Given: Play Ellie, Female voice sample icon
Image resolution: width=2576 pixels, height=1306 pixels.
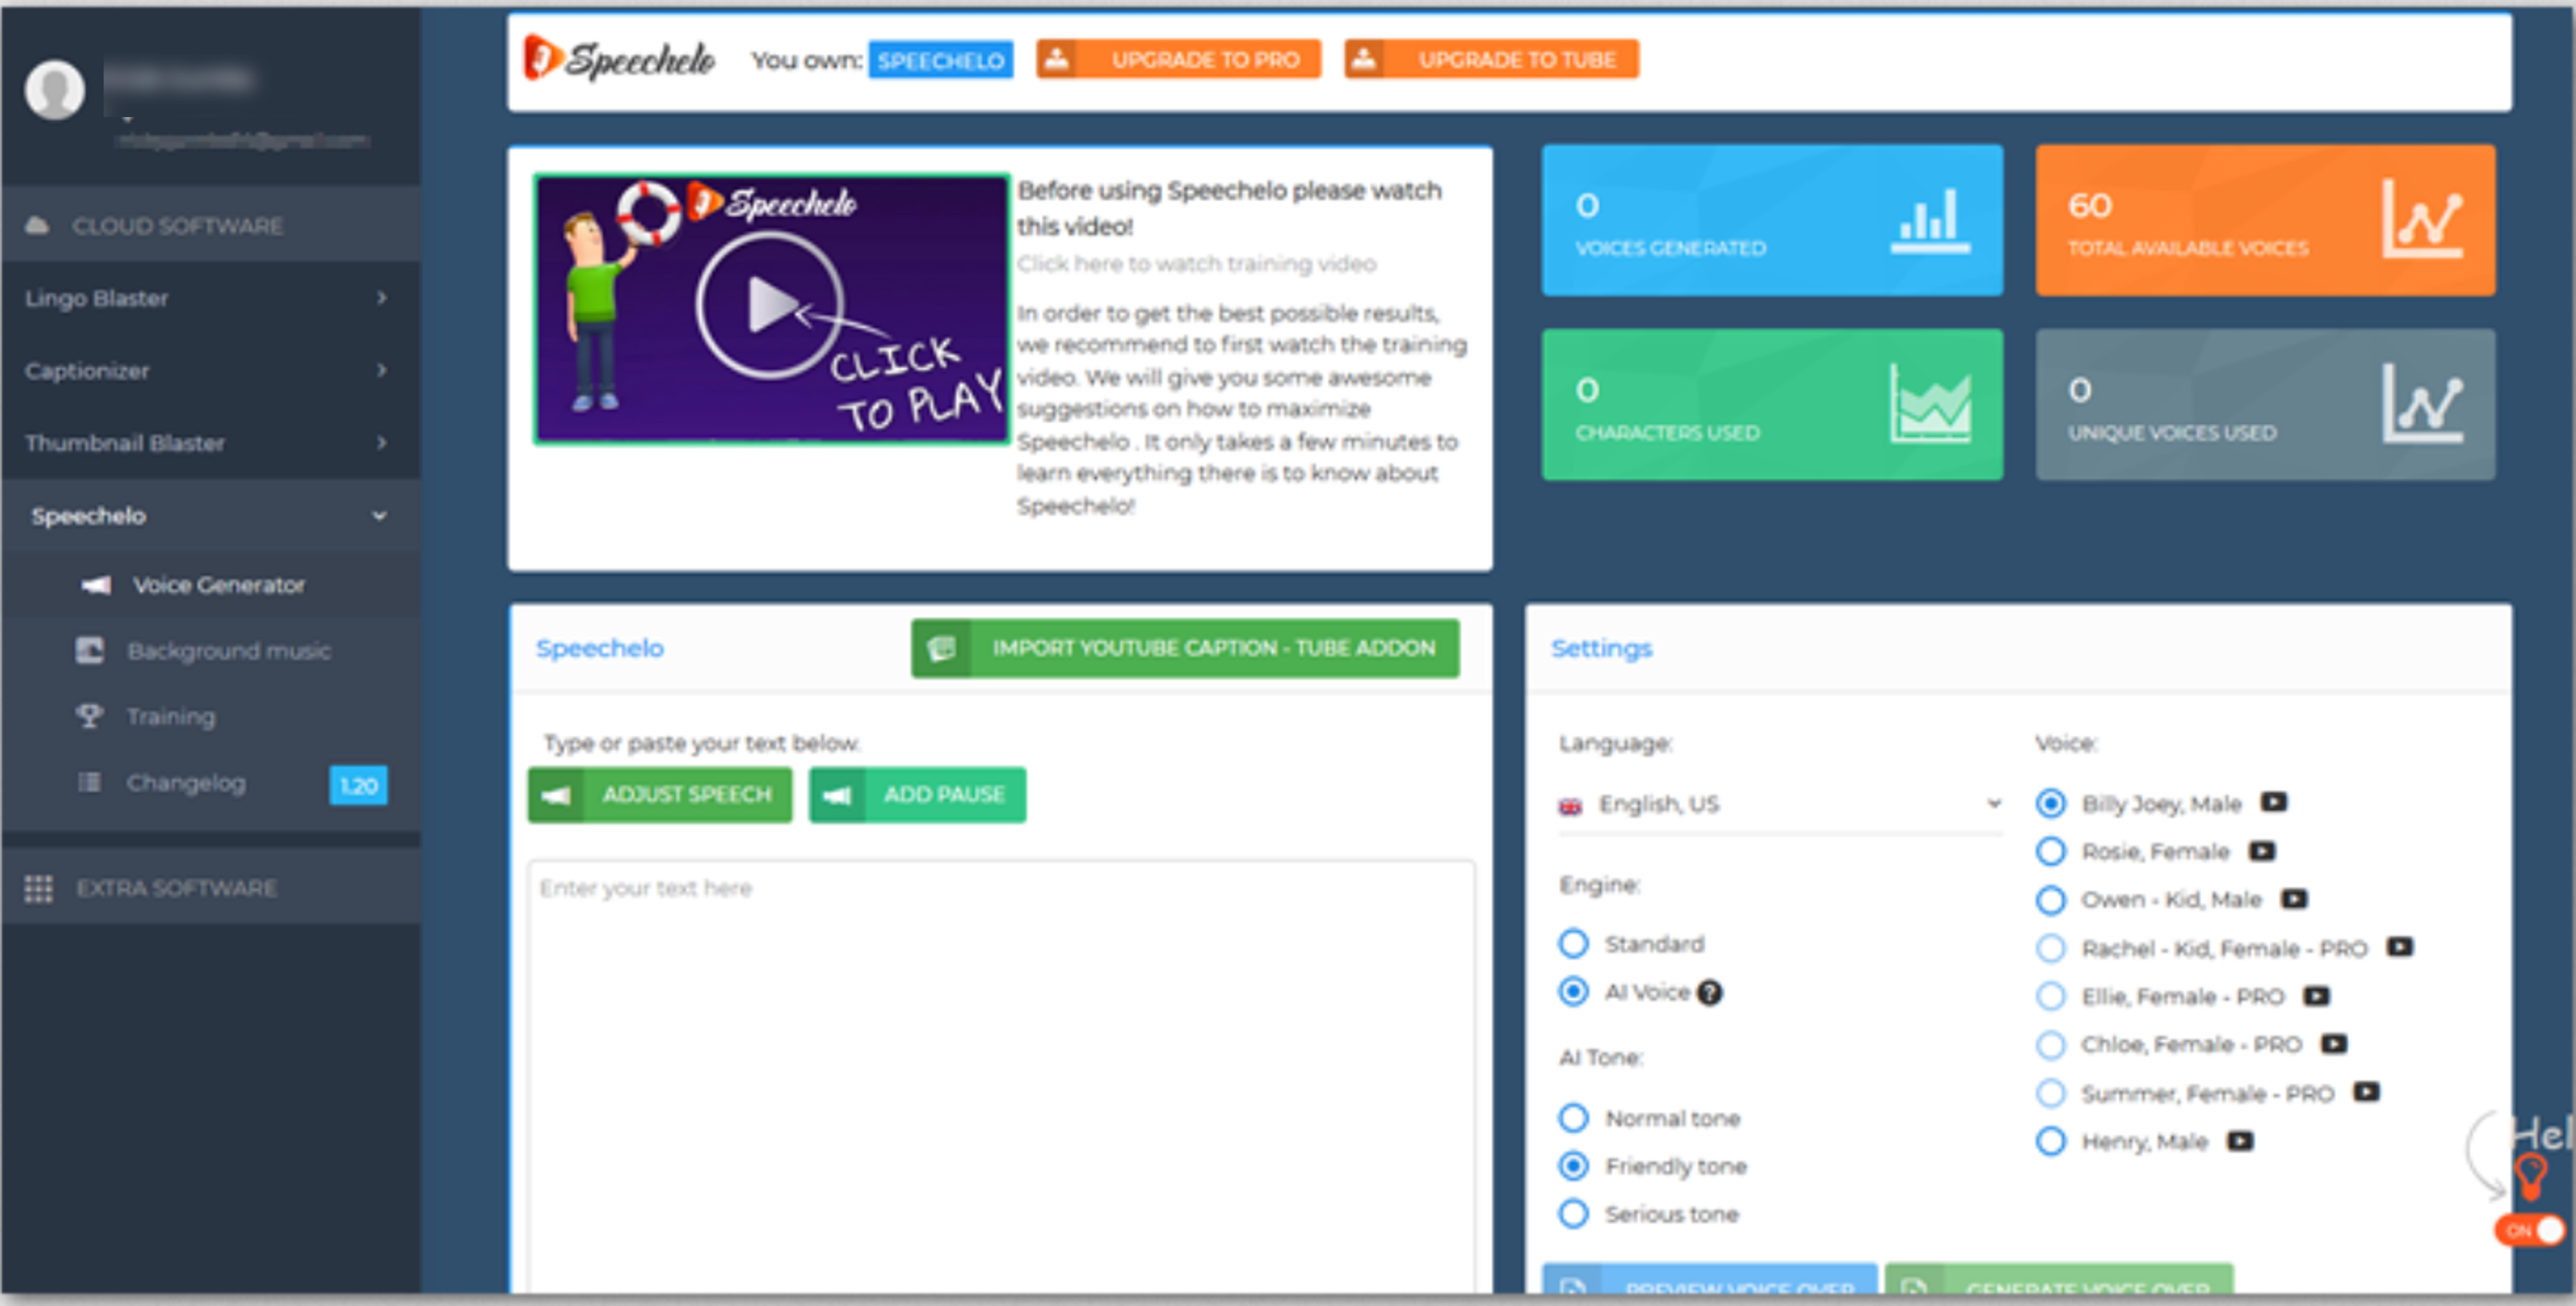Looking at the screenshot, I should click(2316, 996).
